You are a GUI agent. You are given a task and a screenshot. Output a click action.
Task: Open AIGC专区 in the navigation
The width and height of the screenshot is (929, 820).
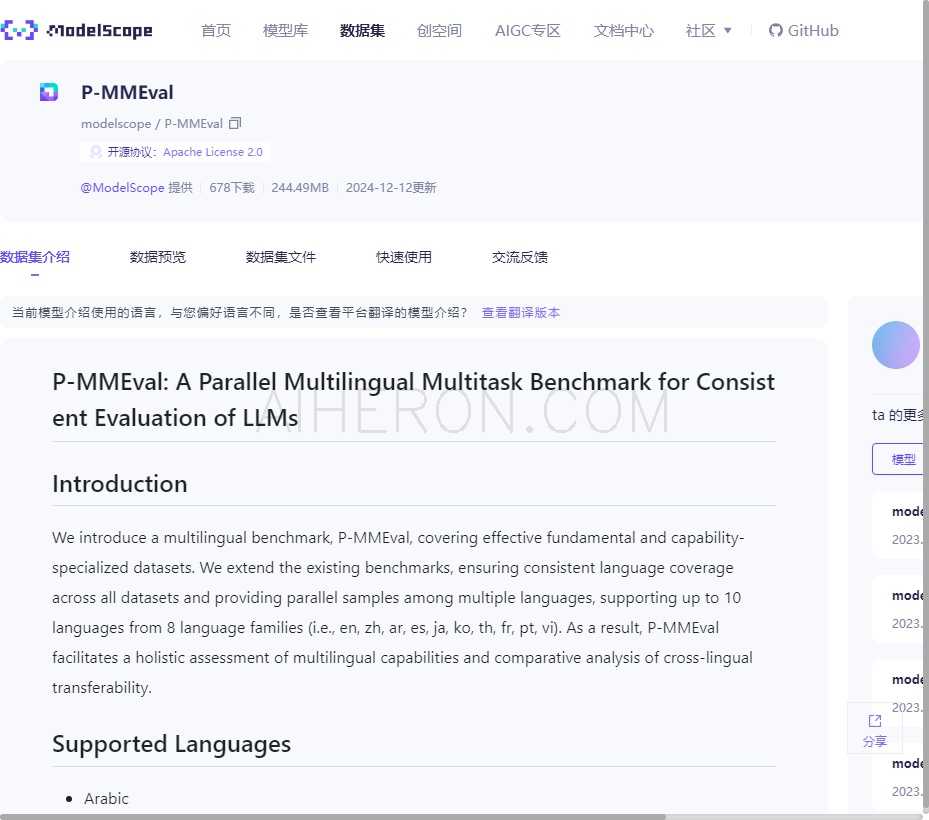528,30
